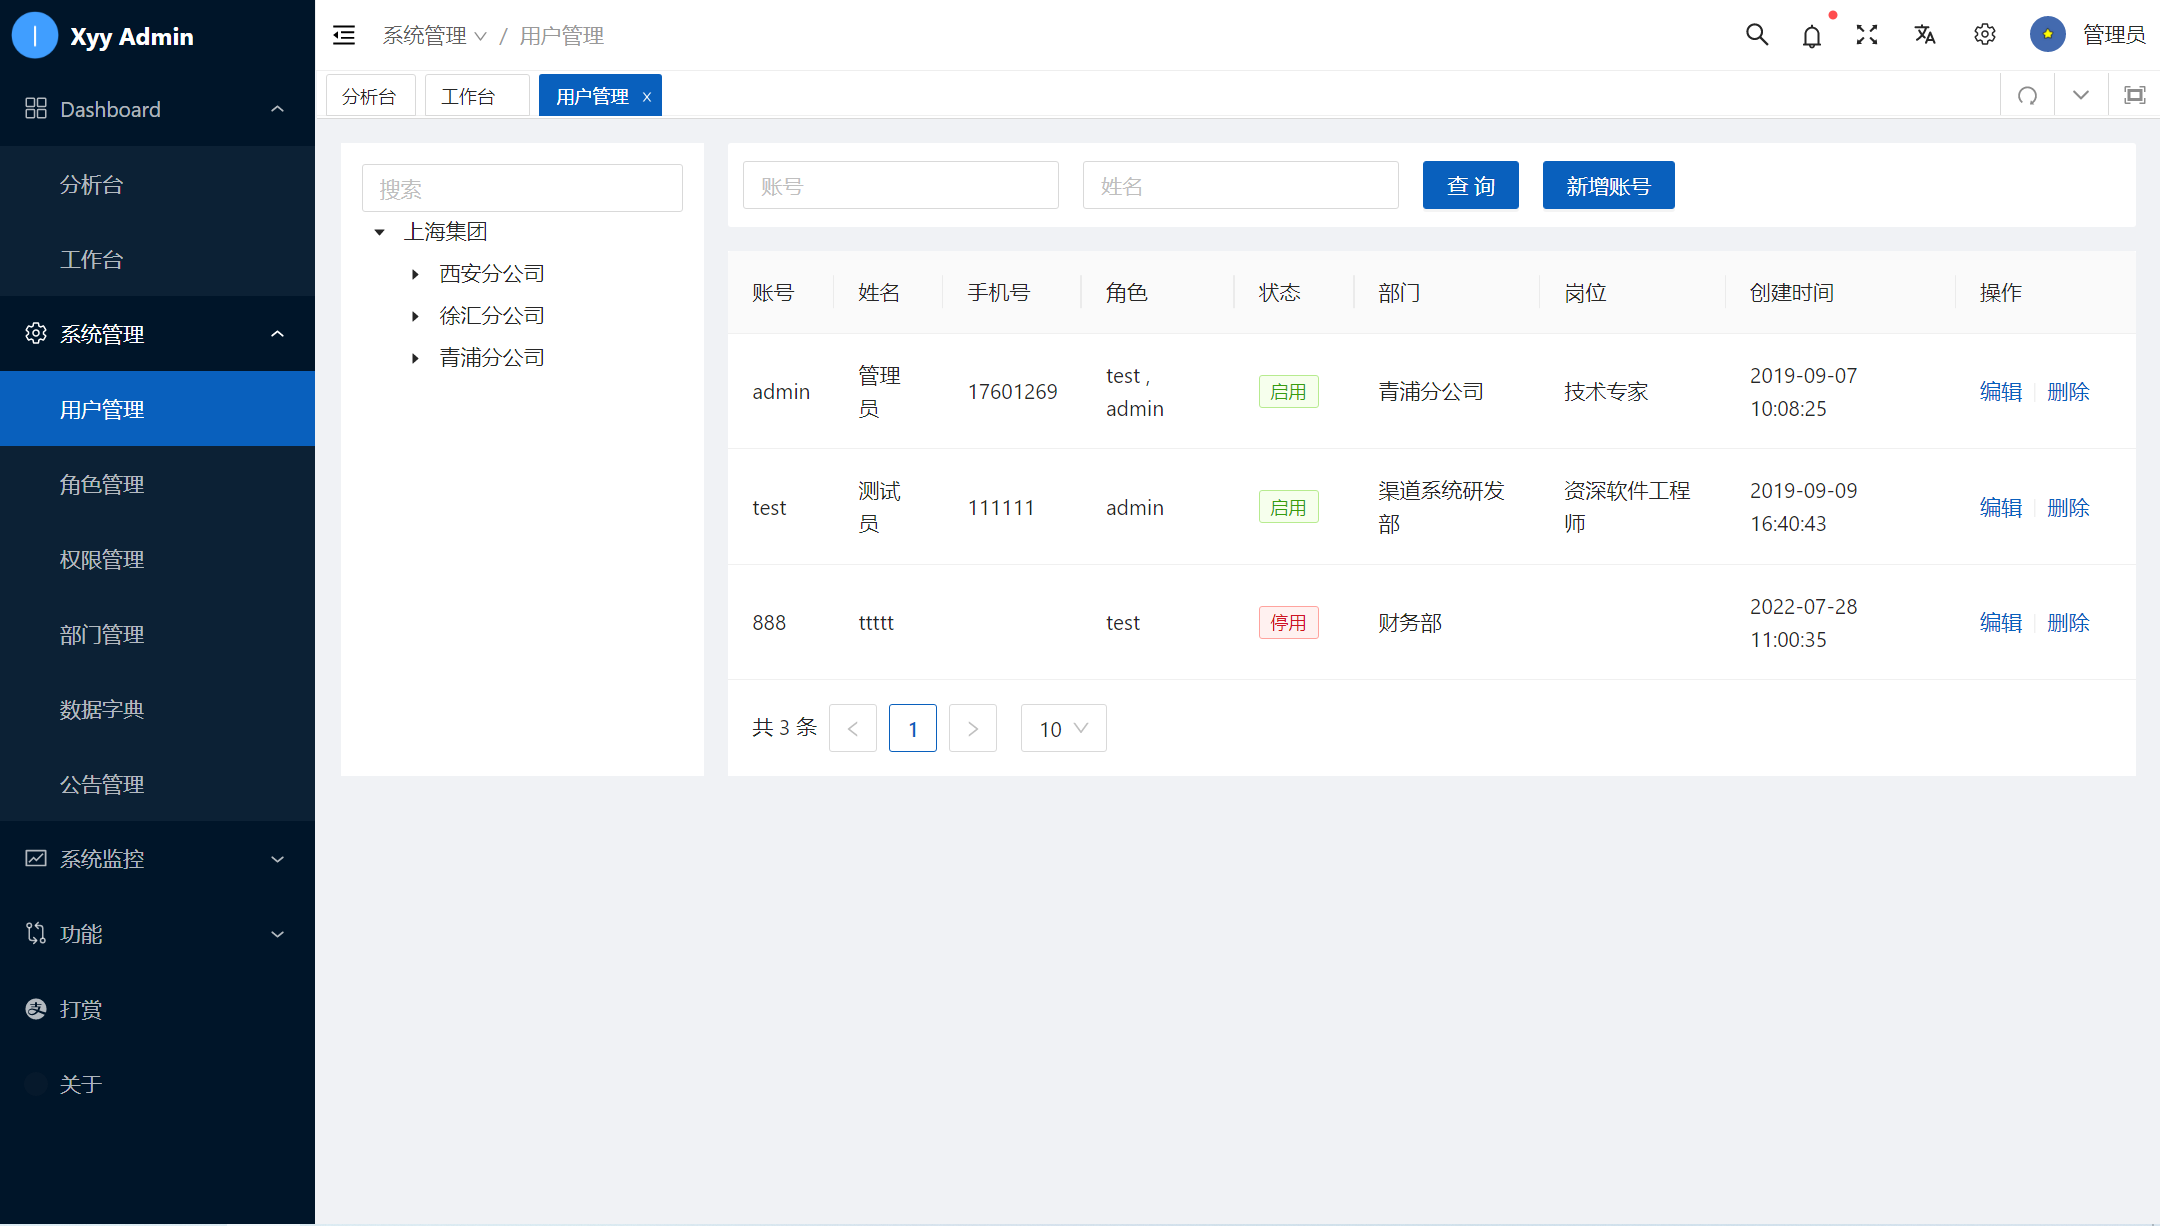This screenshot has width=2160, height=1226.
Task: Open the notifications bell icon
Action: pos(1811,37)
